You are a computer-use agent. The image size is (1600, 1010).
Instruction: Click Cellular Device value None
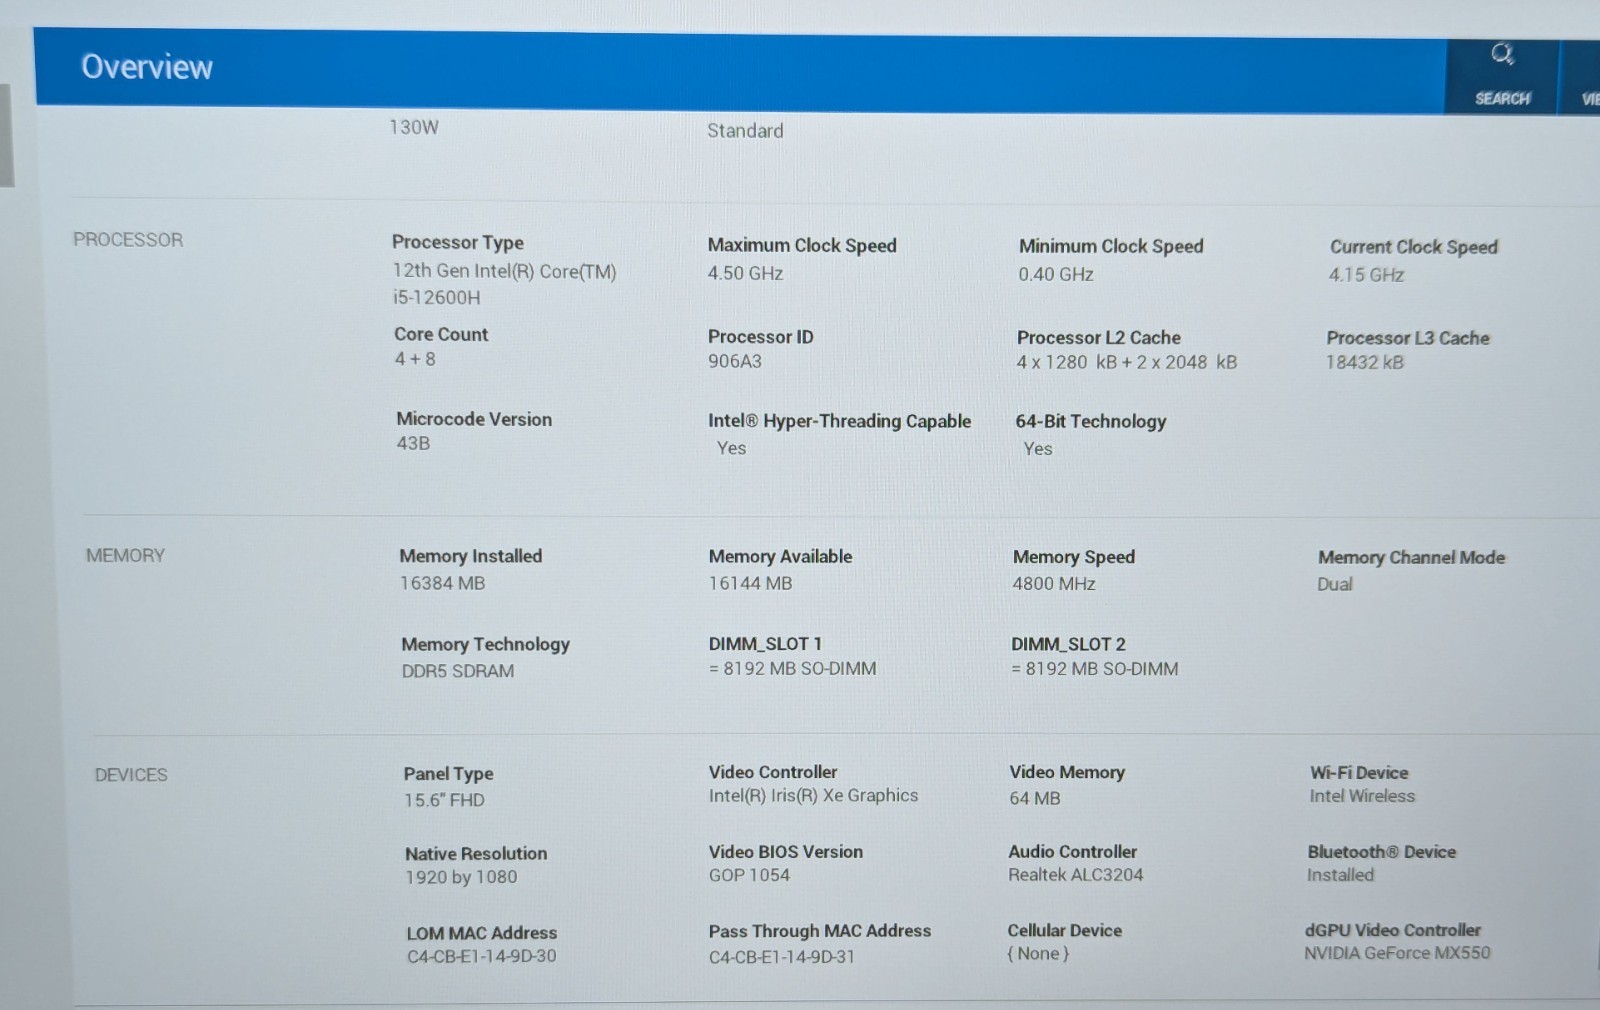pos(1038,954)
